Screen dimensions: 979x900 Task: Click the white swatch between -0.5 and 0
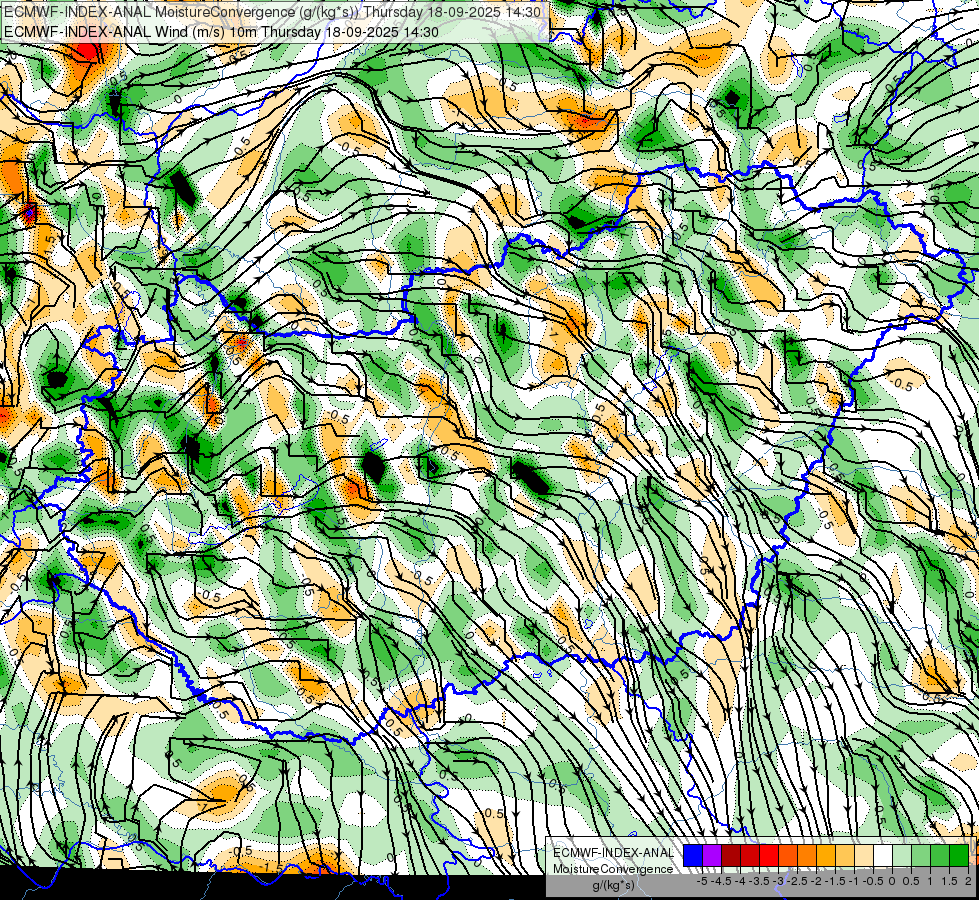pos(883,856)
